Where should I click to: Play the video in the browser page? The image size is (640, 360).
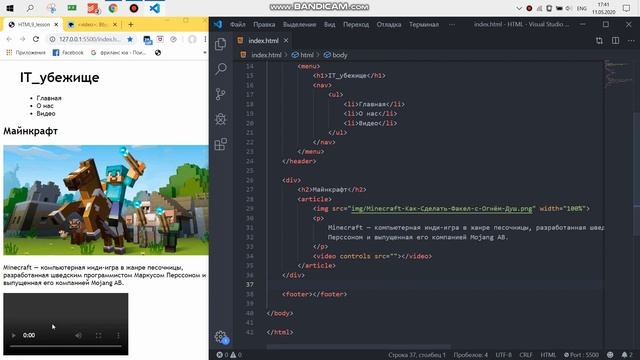13,335
